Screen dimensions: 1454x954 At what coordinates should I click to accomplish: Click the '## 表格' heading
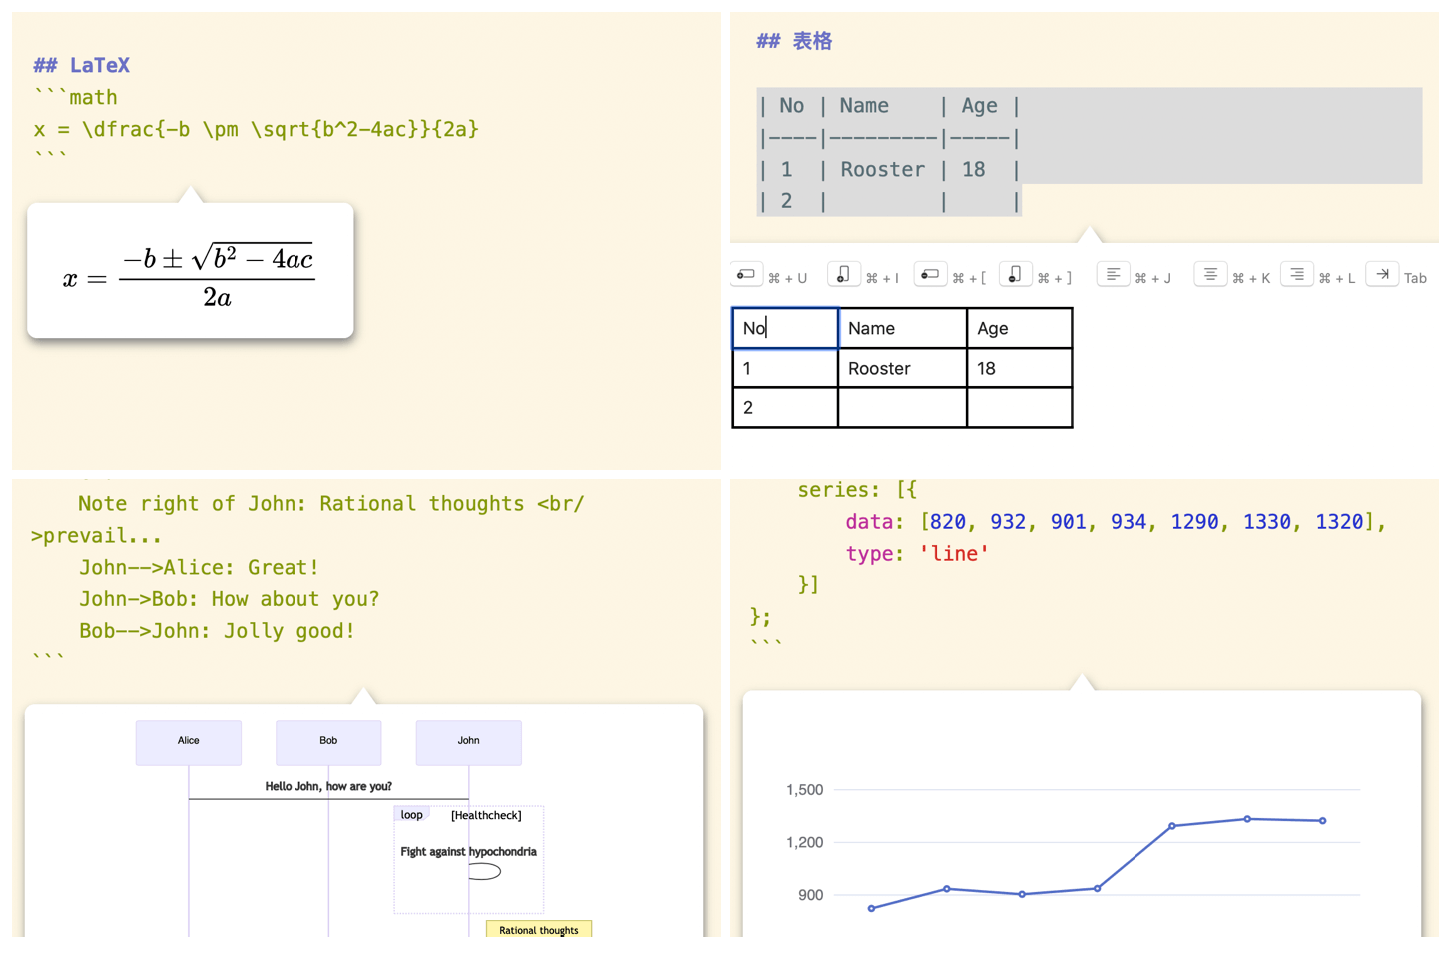click(794, 41)
